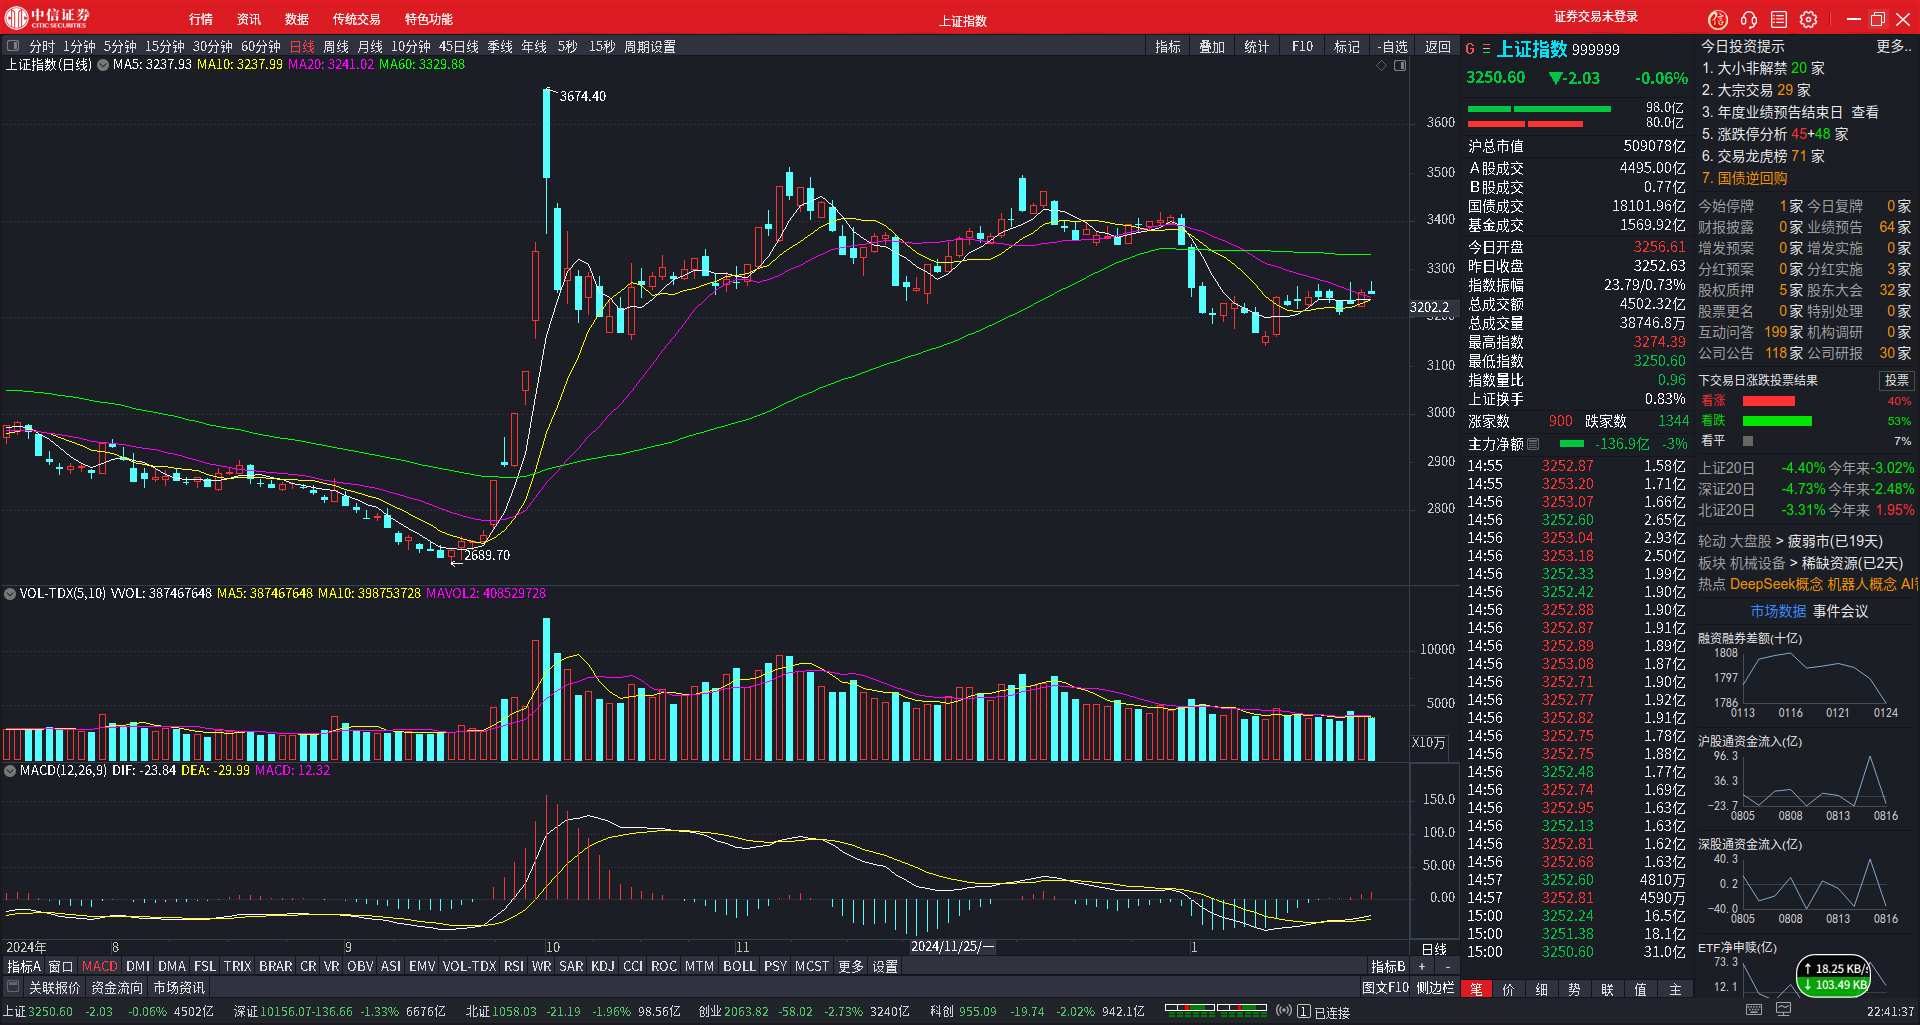Click the green 看跌 vote bar
Viewport: 1920px width, 1025px height.
coord(1777,421)
